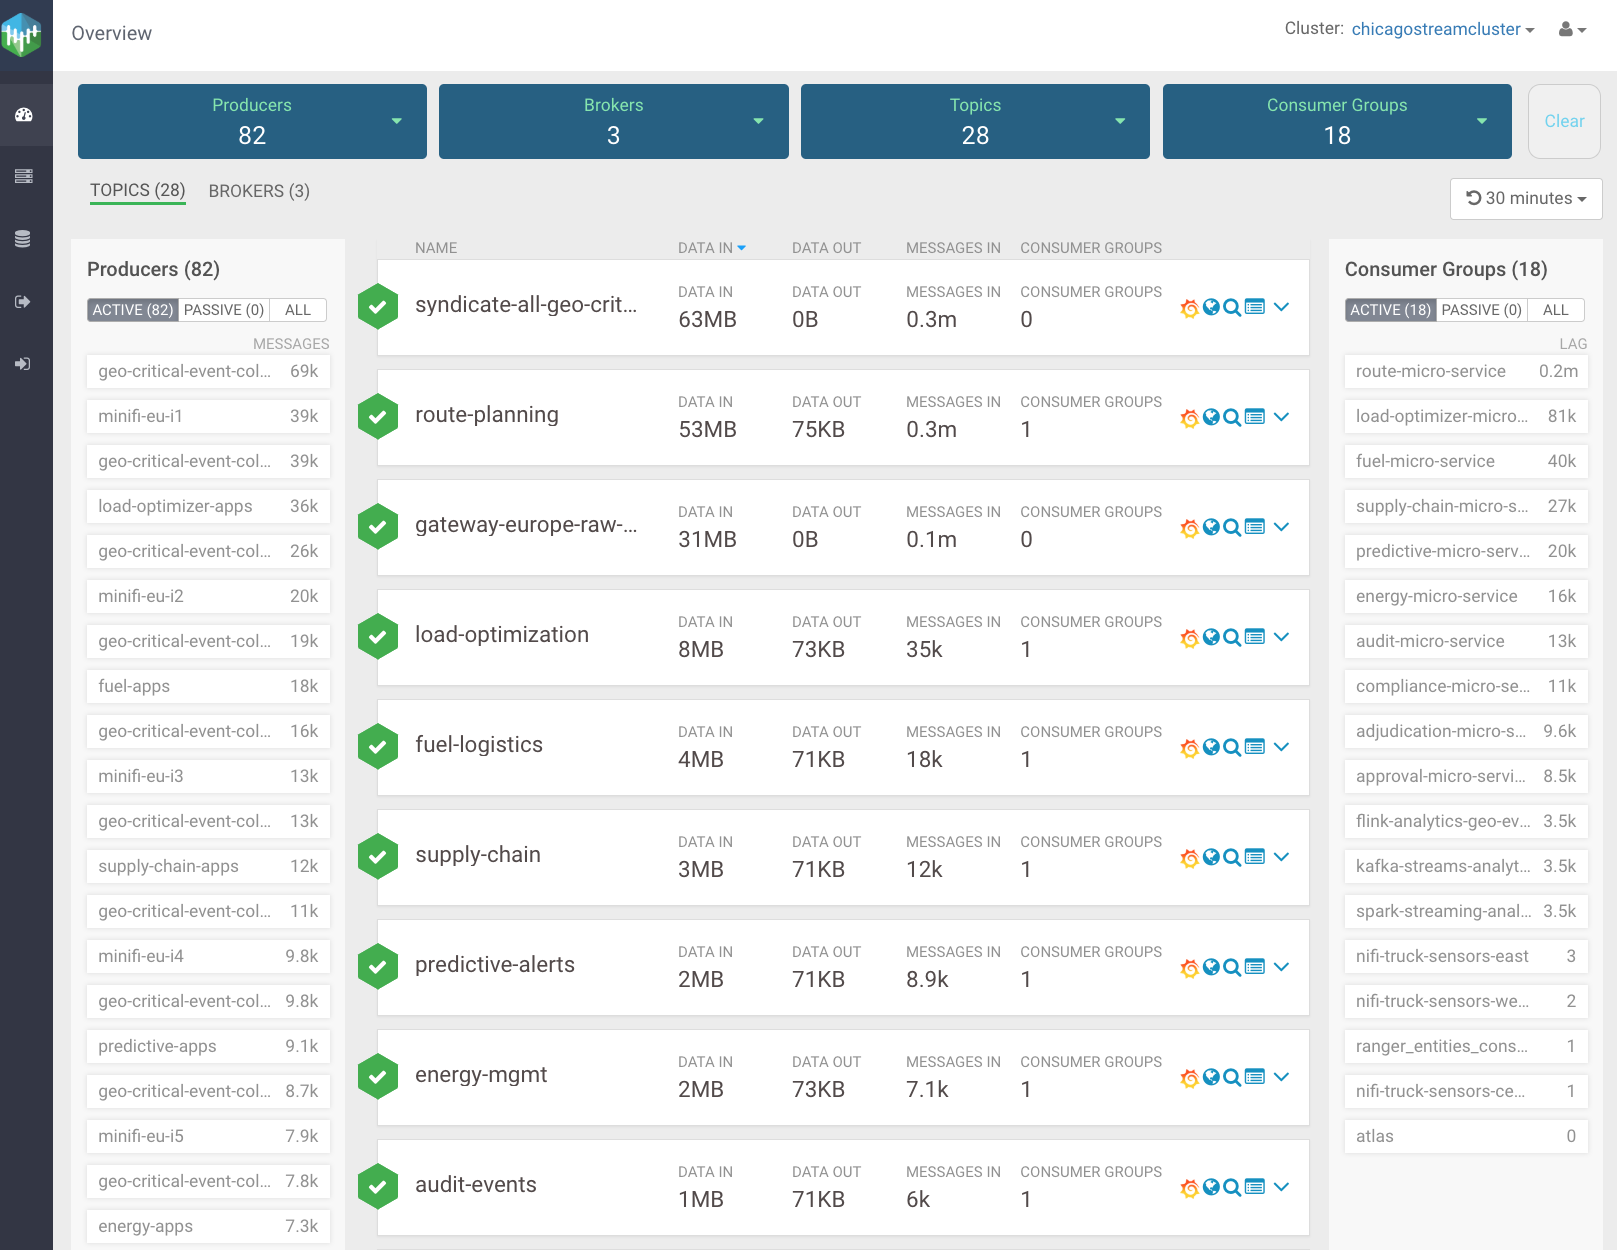Open Grafana icon for route-planning topic

point(1189,418)
